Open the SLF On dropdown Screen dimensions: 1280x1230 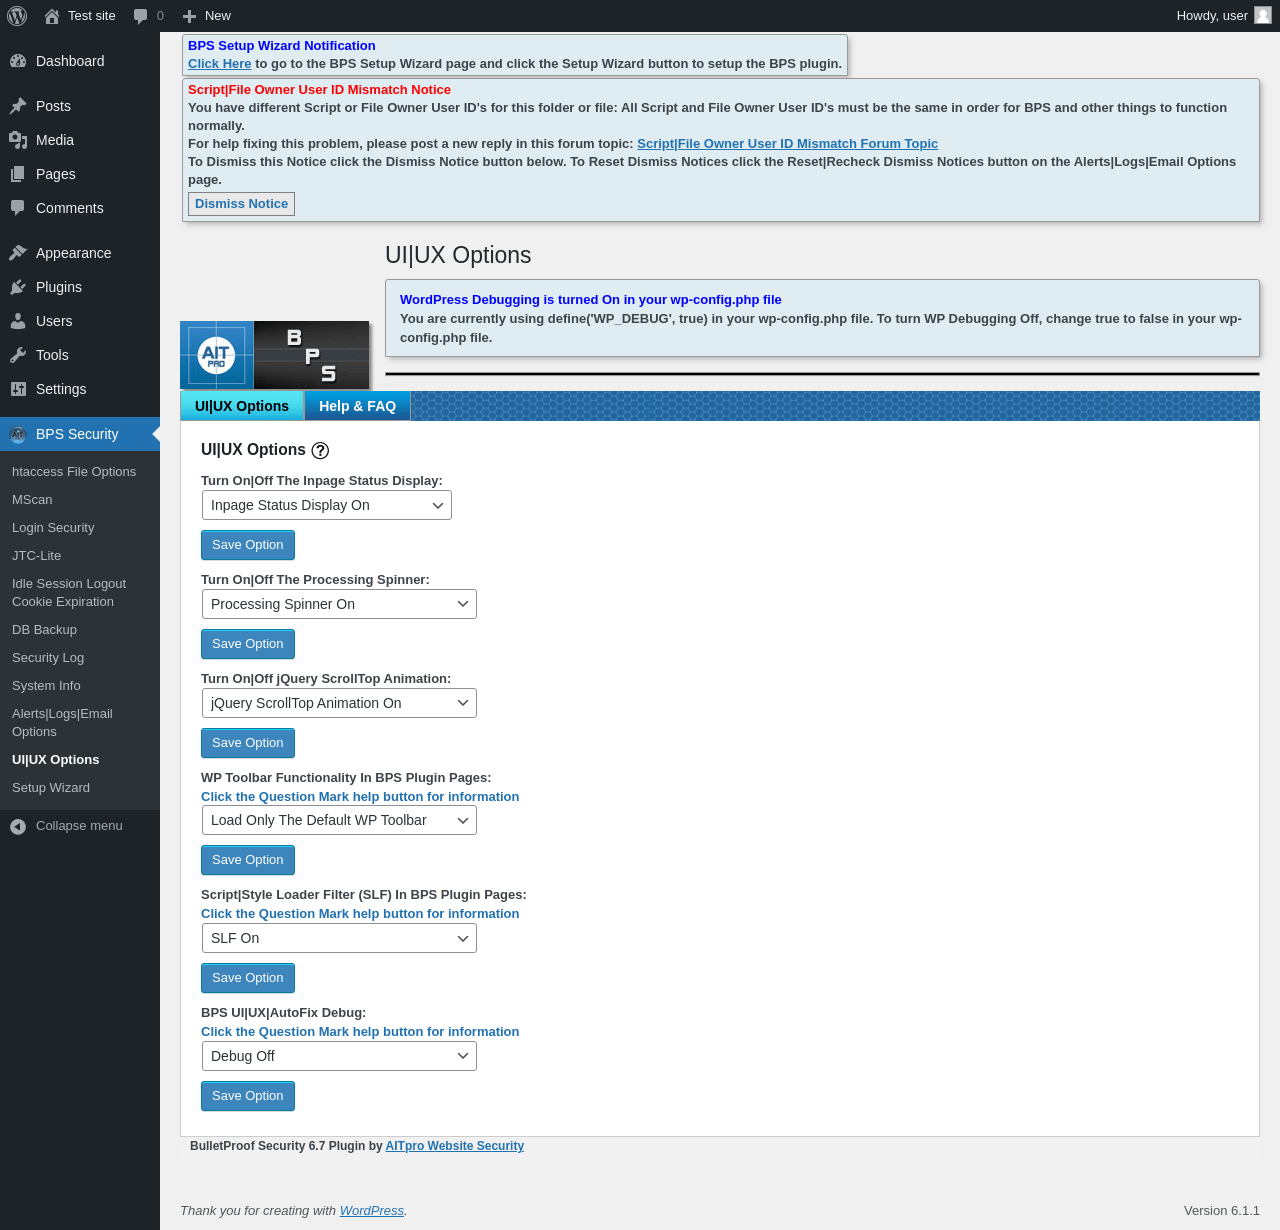[339, 938]
